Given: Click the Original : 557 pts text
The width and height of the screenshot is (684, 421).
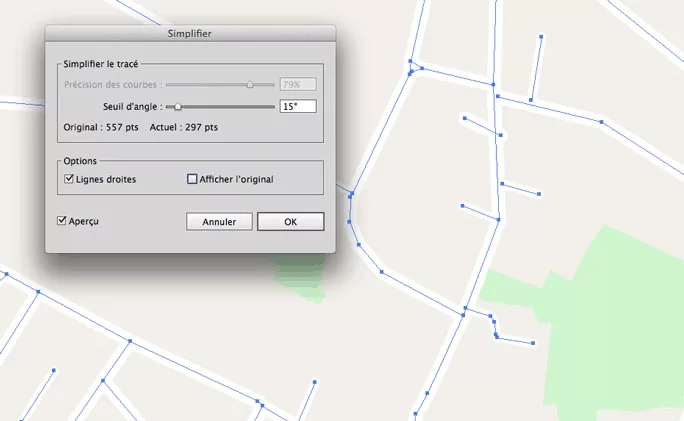Looking at the screenshot, I should pos(100,128).
